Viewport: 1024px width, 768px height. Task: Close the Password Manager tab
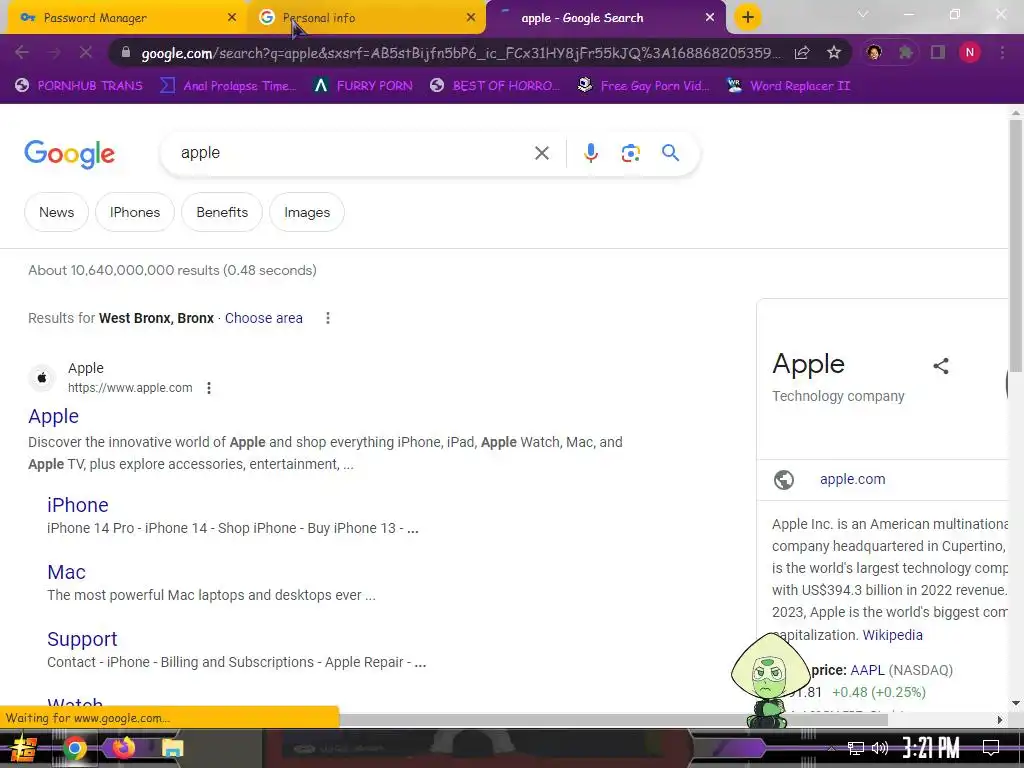[x=232, y=18]
